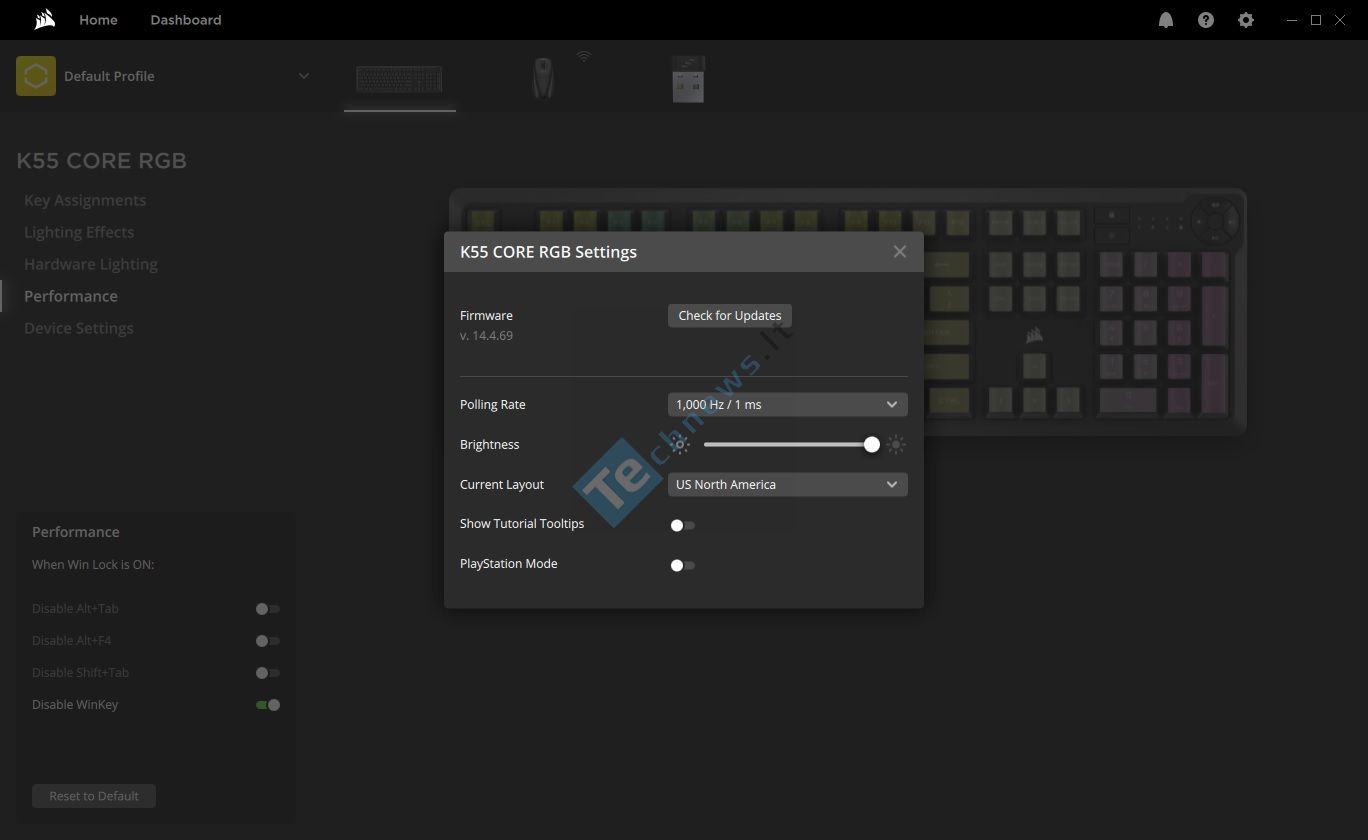Click the low brightness sun icon
The height and width of the screenshot is (840, 1368).
(x=680, y=445)
